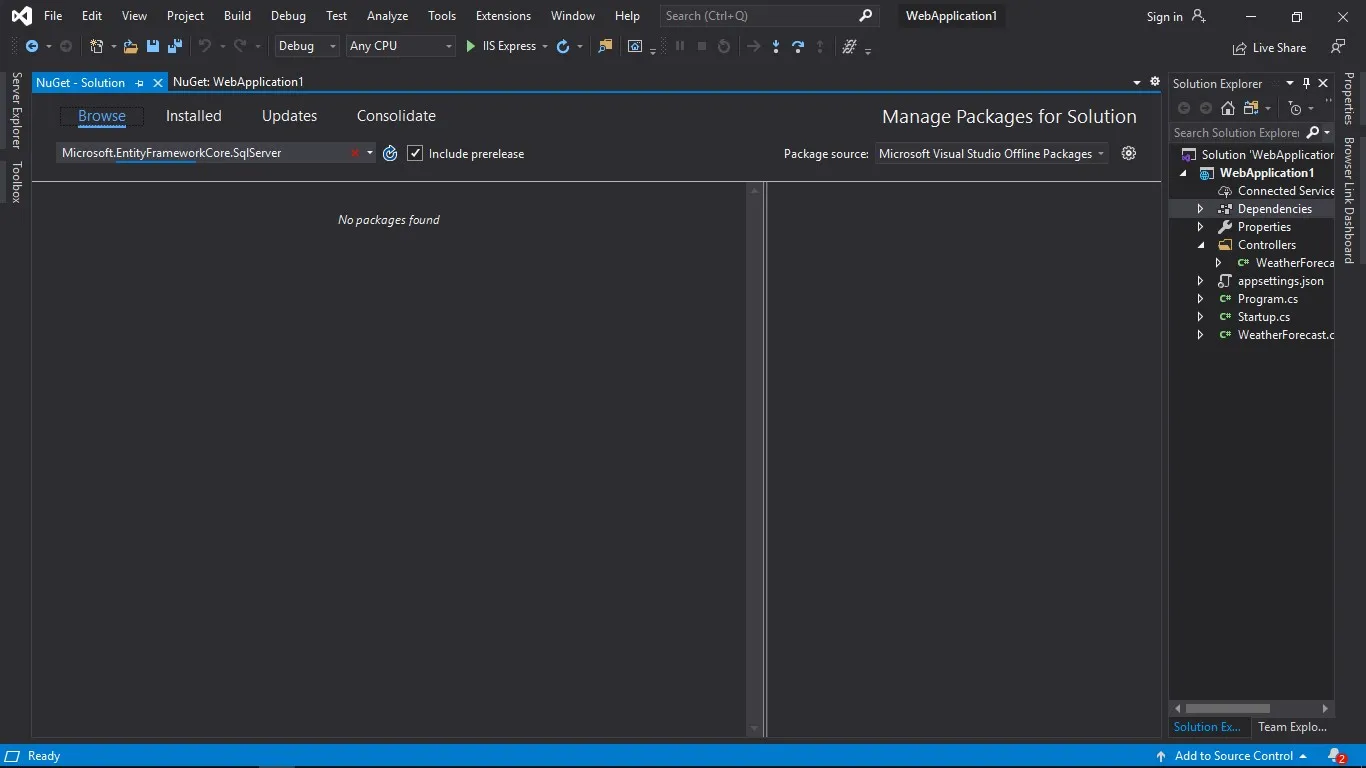Click the Solution Explorer search magnifier icon
Viewport: 1366px width, 768px height.
[1314, 132]
